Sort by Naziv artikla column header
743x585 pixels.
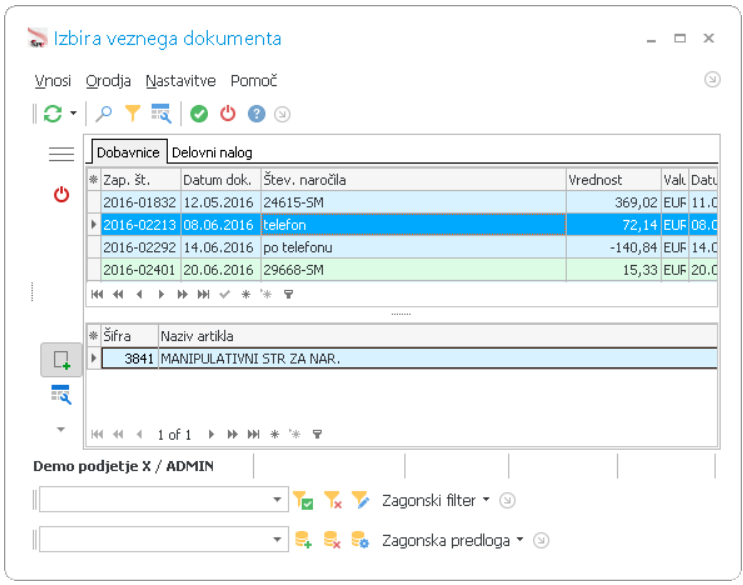click(x=438, y=336)
